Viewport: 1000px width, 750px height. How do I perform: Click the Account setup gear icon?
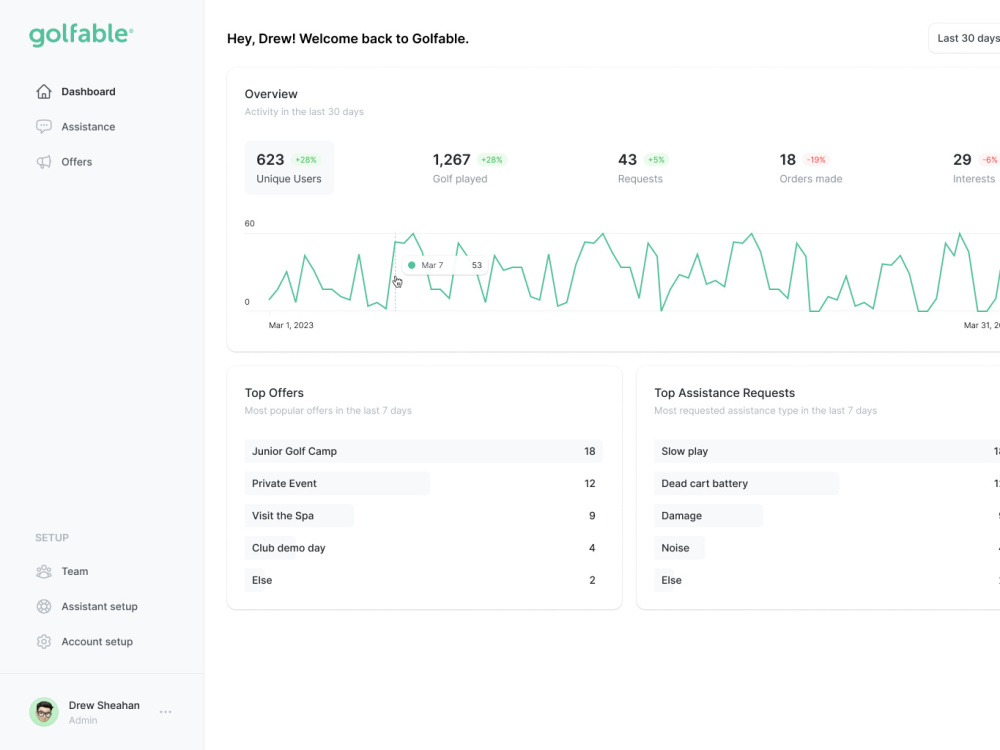tap(44, 641)
